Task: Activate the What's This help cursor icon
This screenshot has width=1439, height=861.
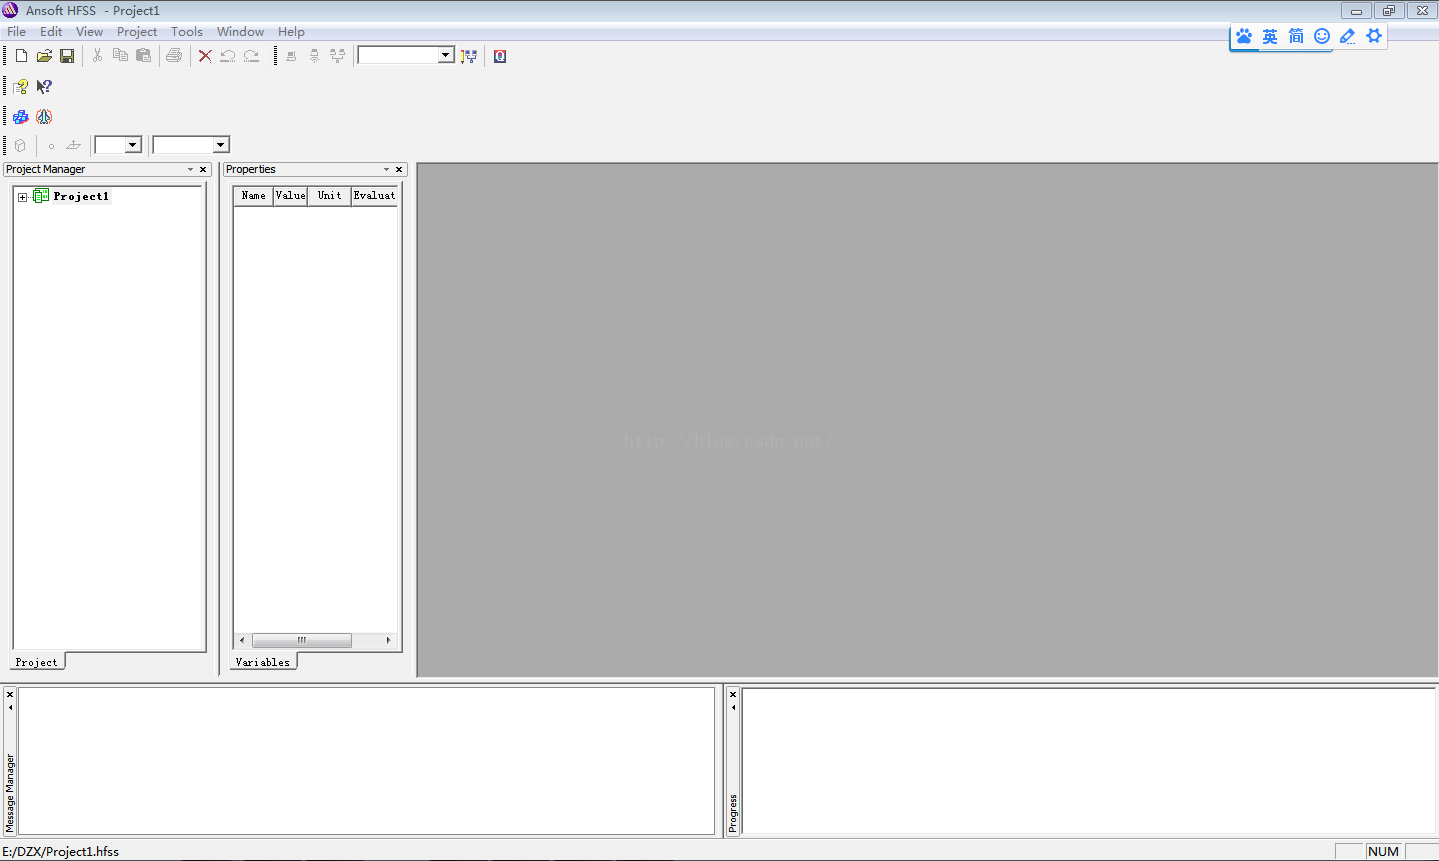Action: 44,87
